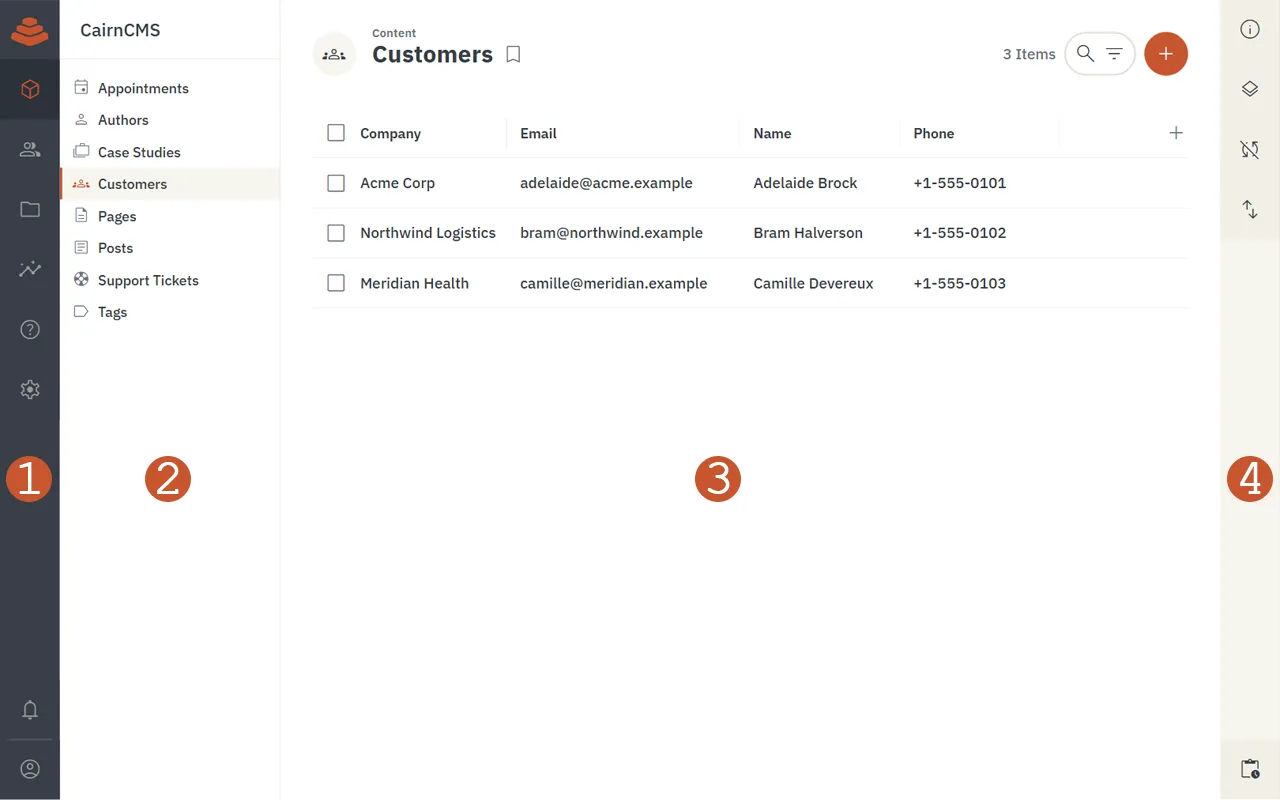Viewport: 1280px width, 800px height.
Task: Open the Posts collection
Action: click(x=170, y=248)
